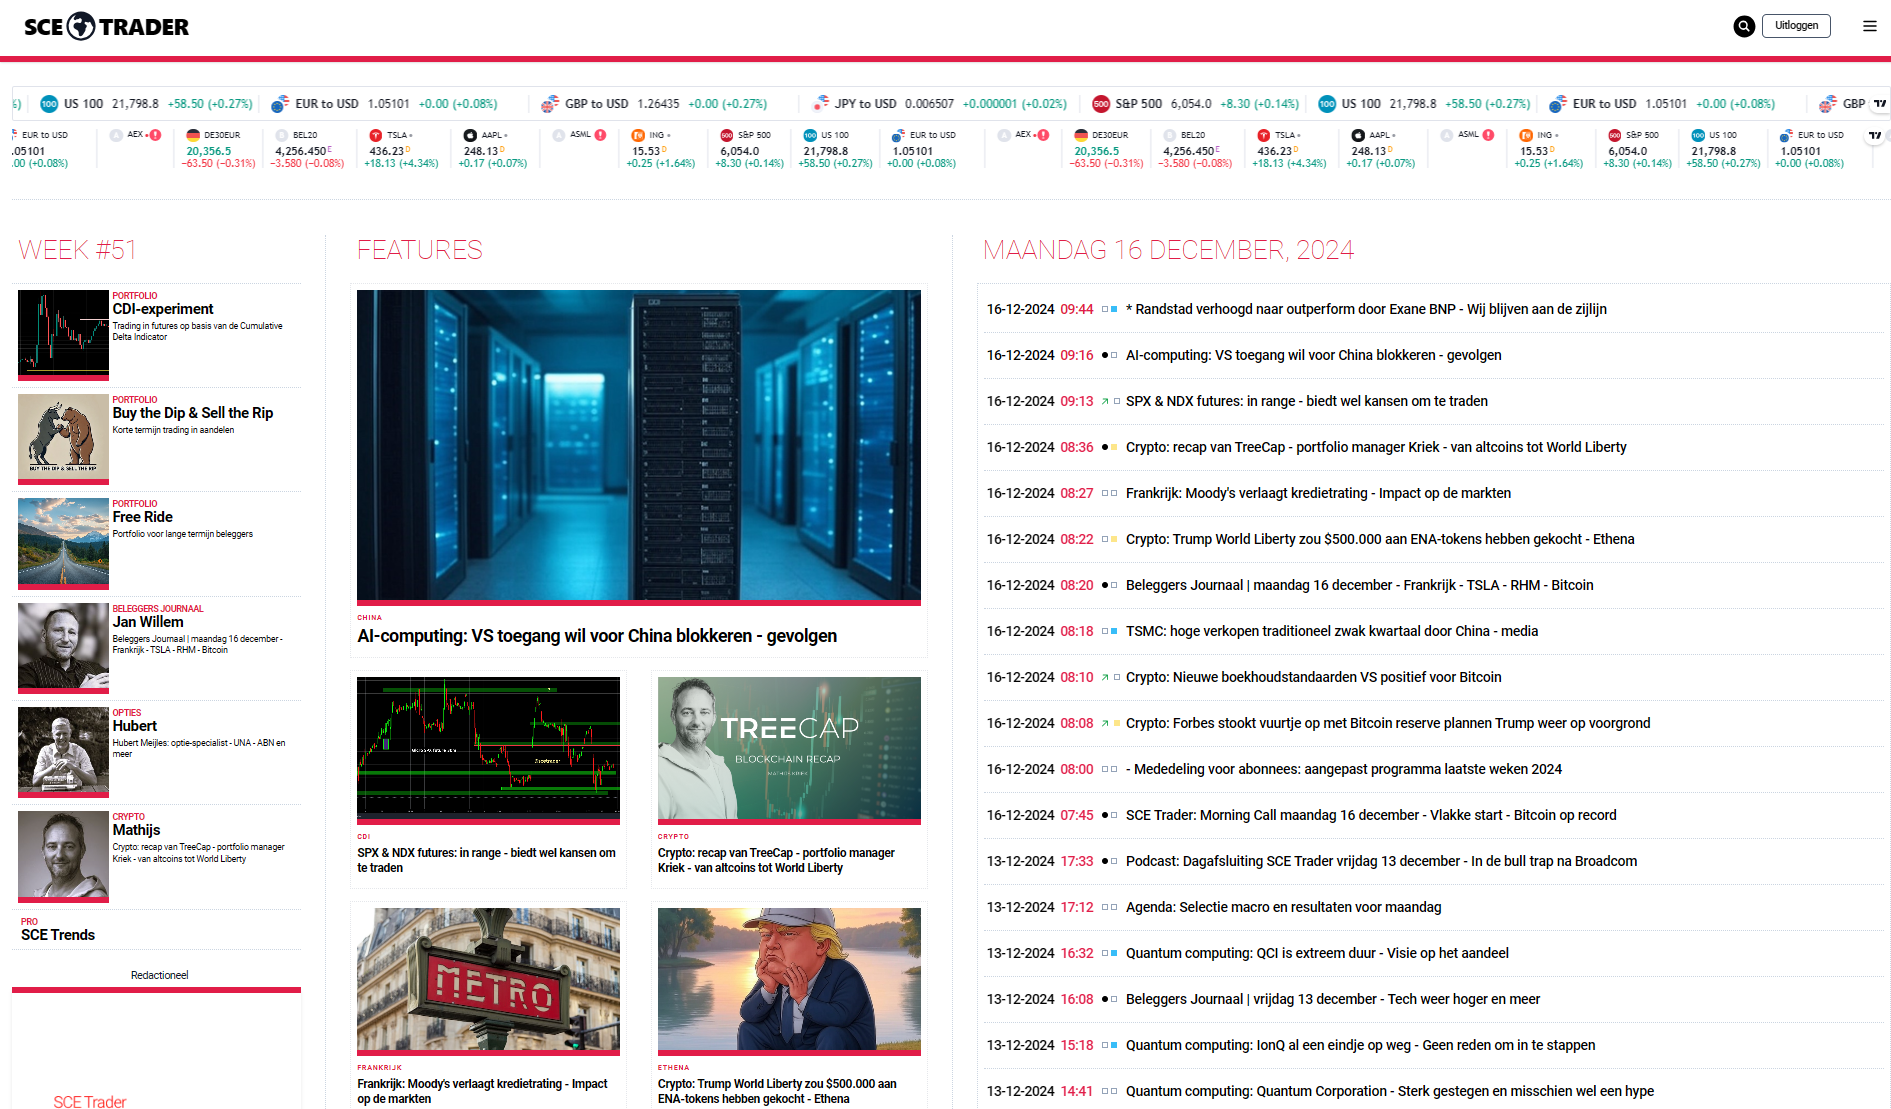Open Nieuwe boekhoudstandaarden Bitcoin news item
Viewport: 1891px width, 1109px height.
tap(1314, 678)
